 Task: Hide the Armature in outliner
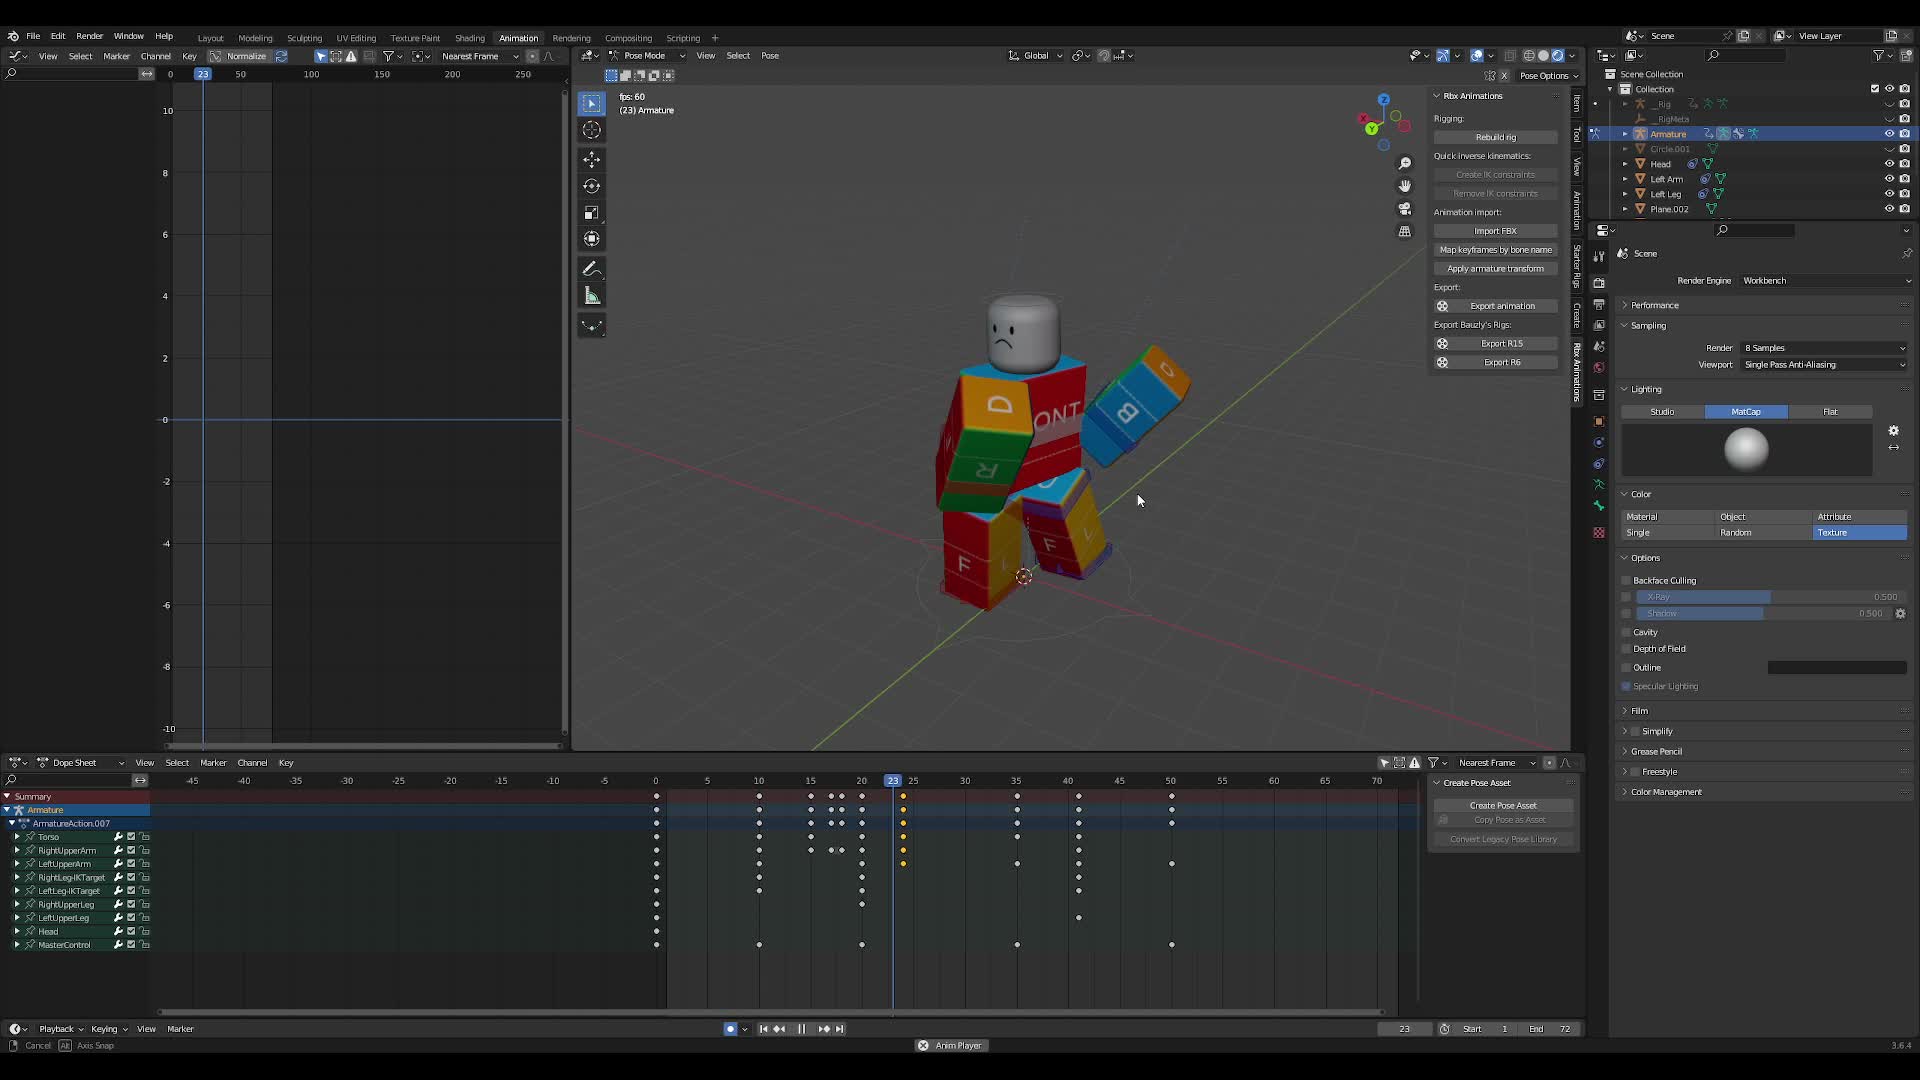click(1890, 134)
